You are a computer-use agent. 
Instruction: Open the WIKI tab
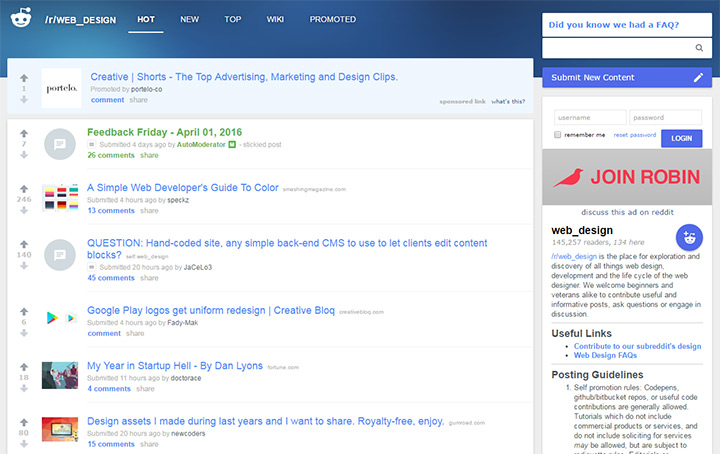pos(275,19)
